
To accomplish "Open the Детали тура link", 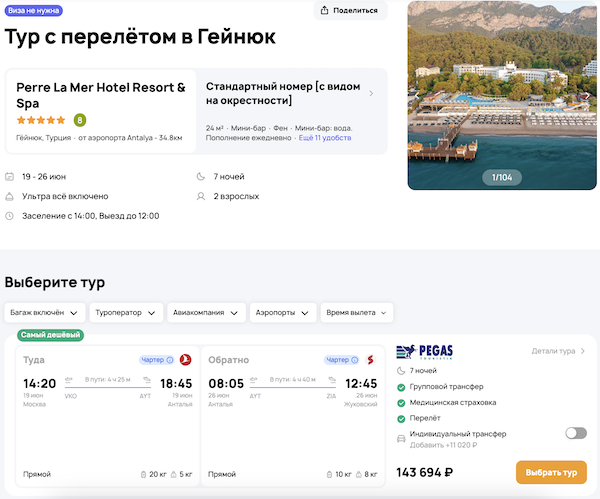I will [x=558, y=351].
